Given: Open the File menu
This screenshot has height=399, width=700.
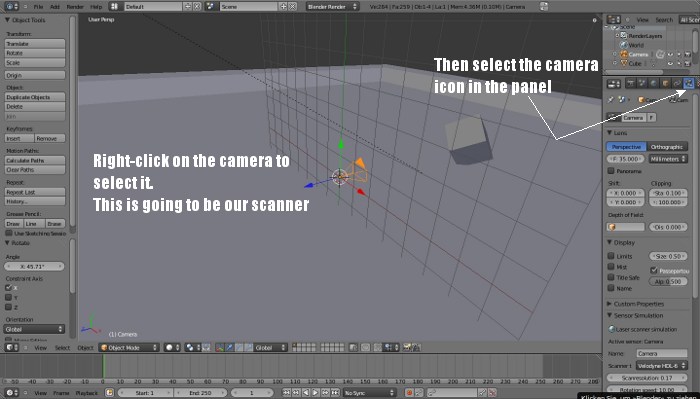Looking at the screenshot, I should pyautogui.click(x=38, y=7).
